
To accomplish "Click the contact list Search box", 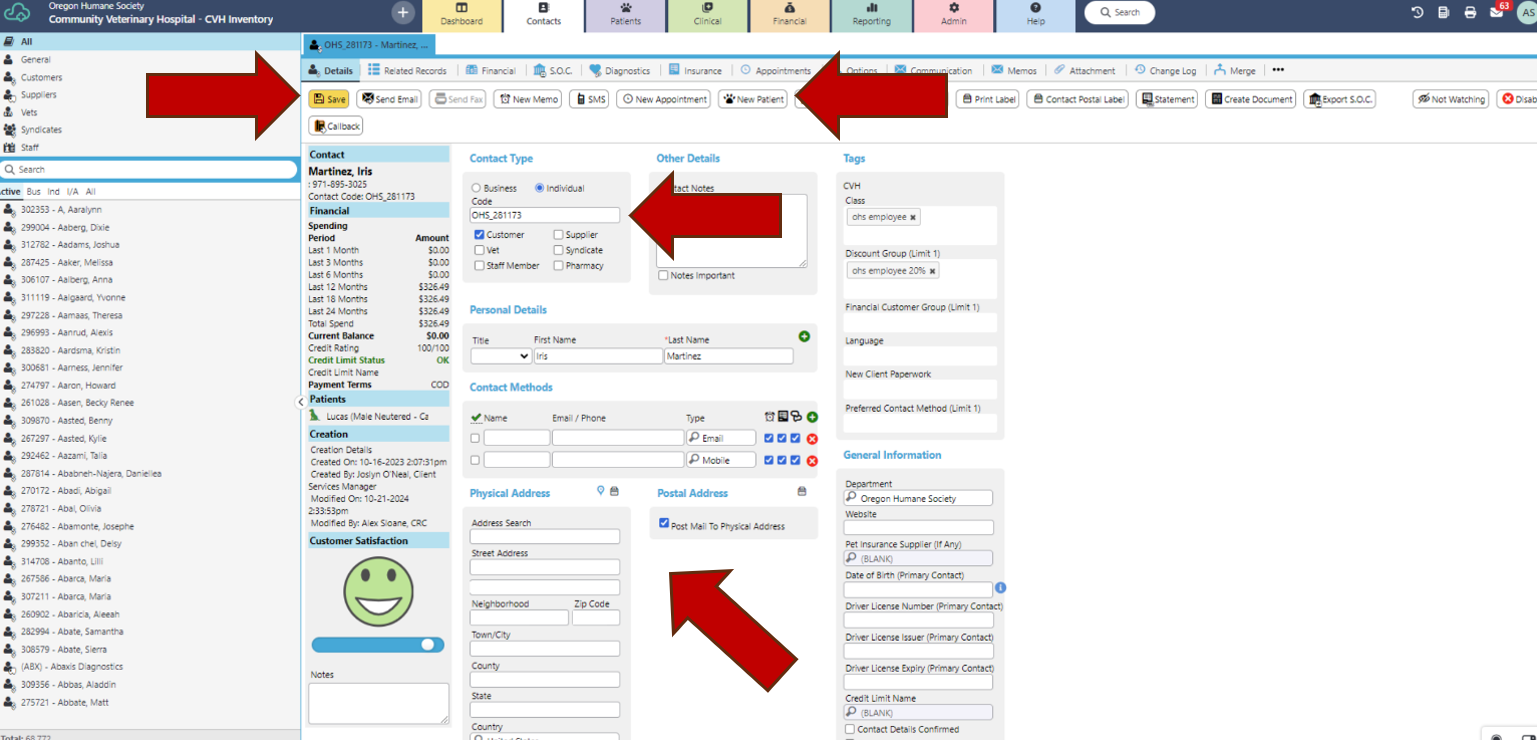I will point(149,169).
